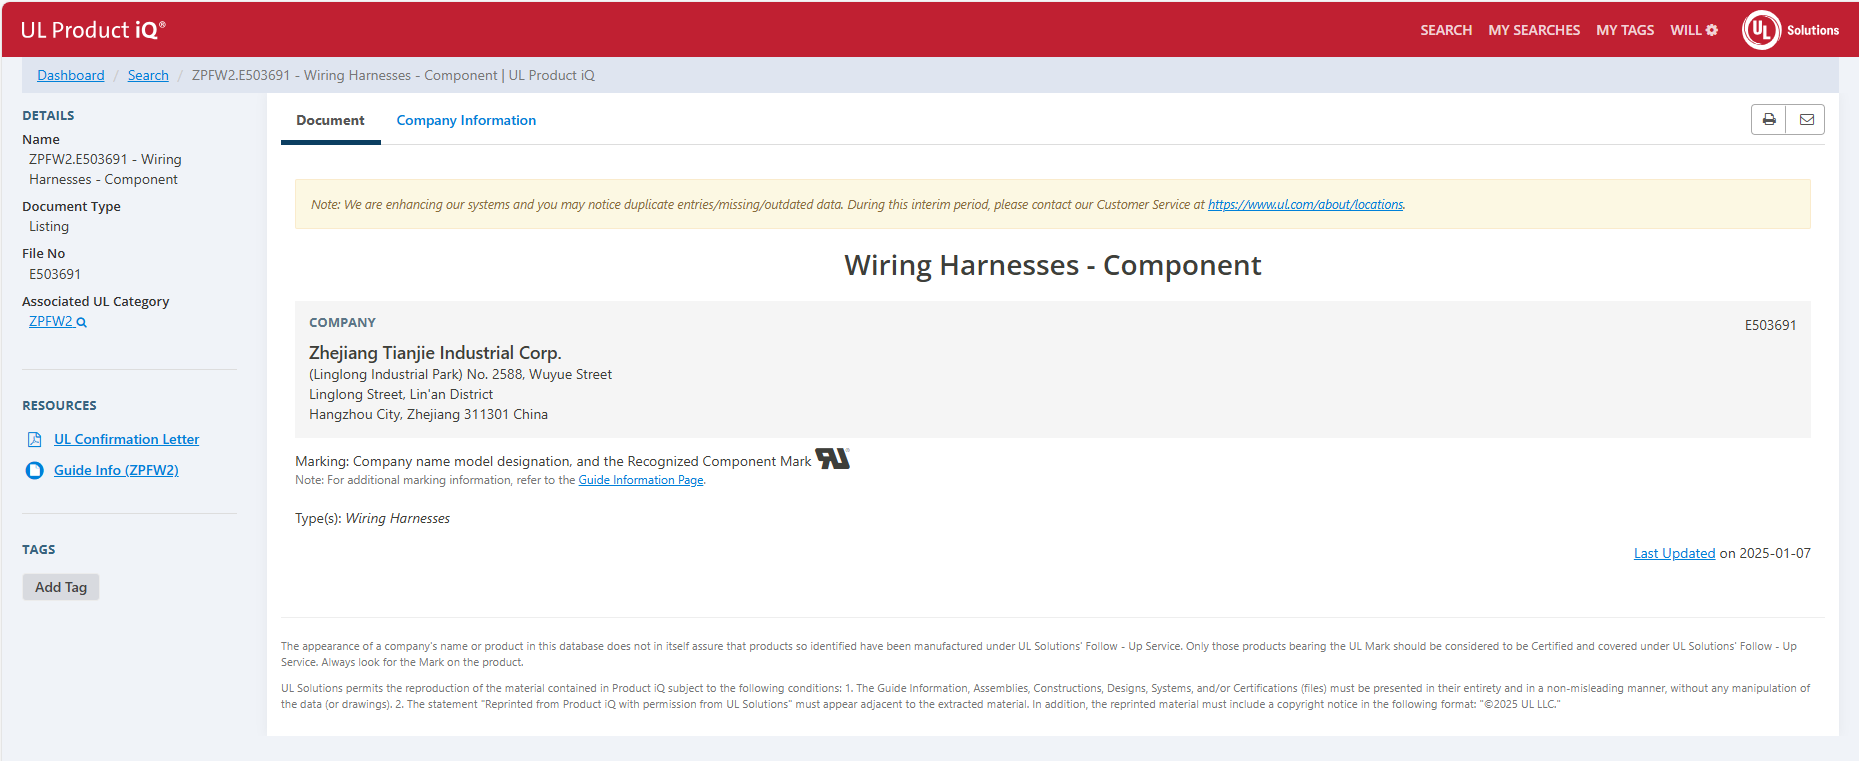Navigate to Dashboard in the breadcrumb

pyautogui.click(x=71, y=76)
